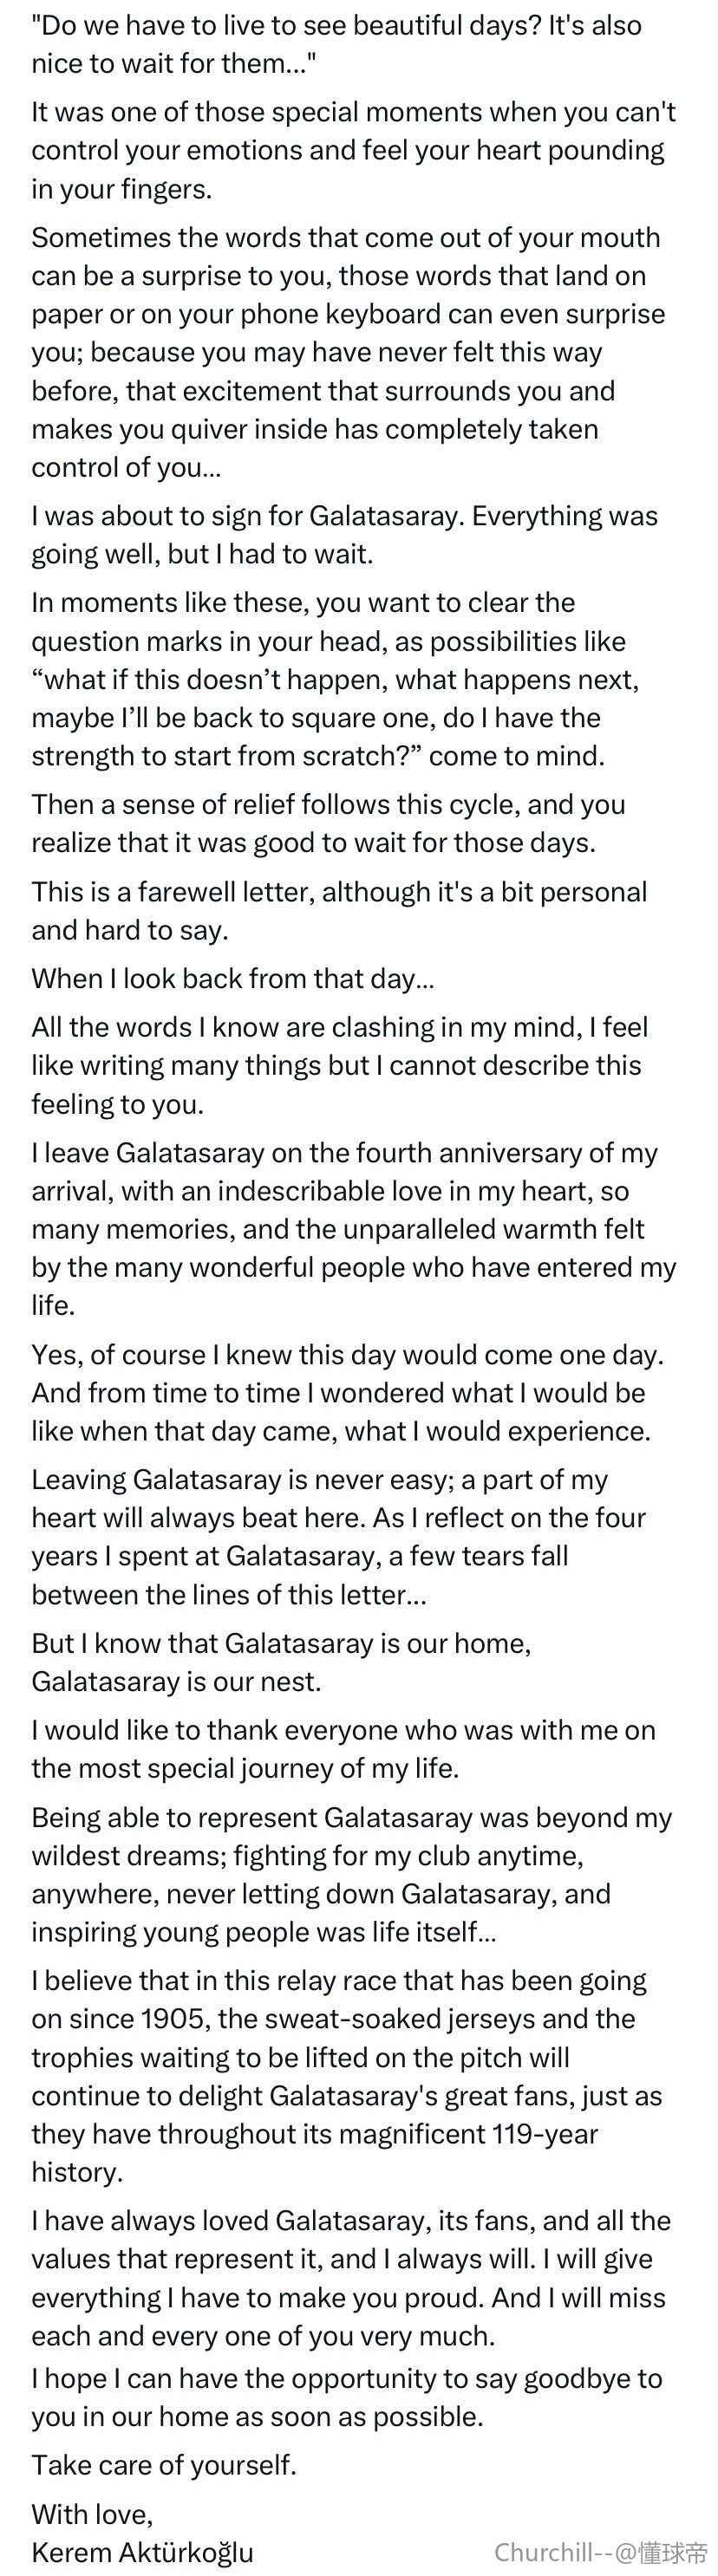The height and width of the screenshot is (2576, 718).
Task: Click the Kerem Aktürkoğlu signature name
Action: [142, 2551]
